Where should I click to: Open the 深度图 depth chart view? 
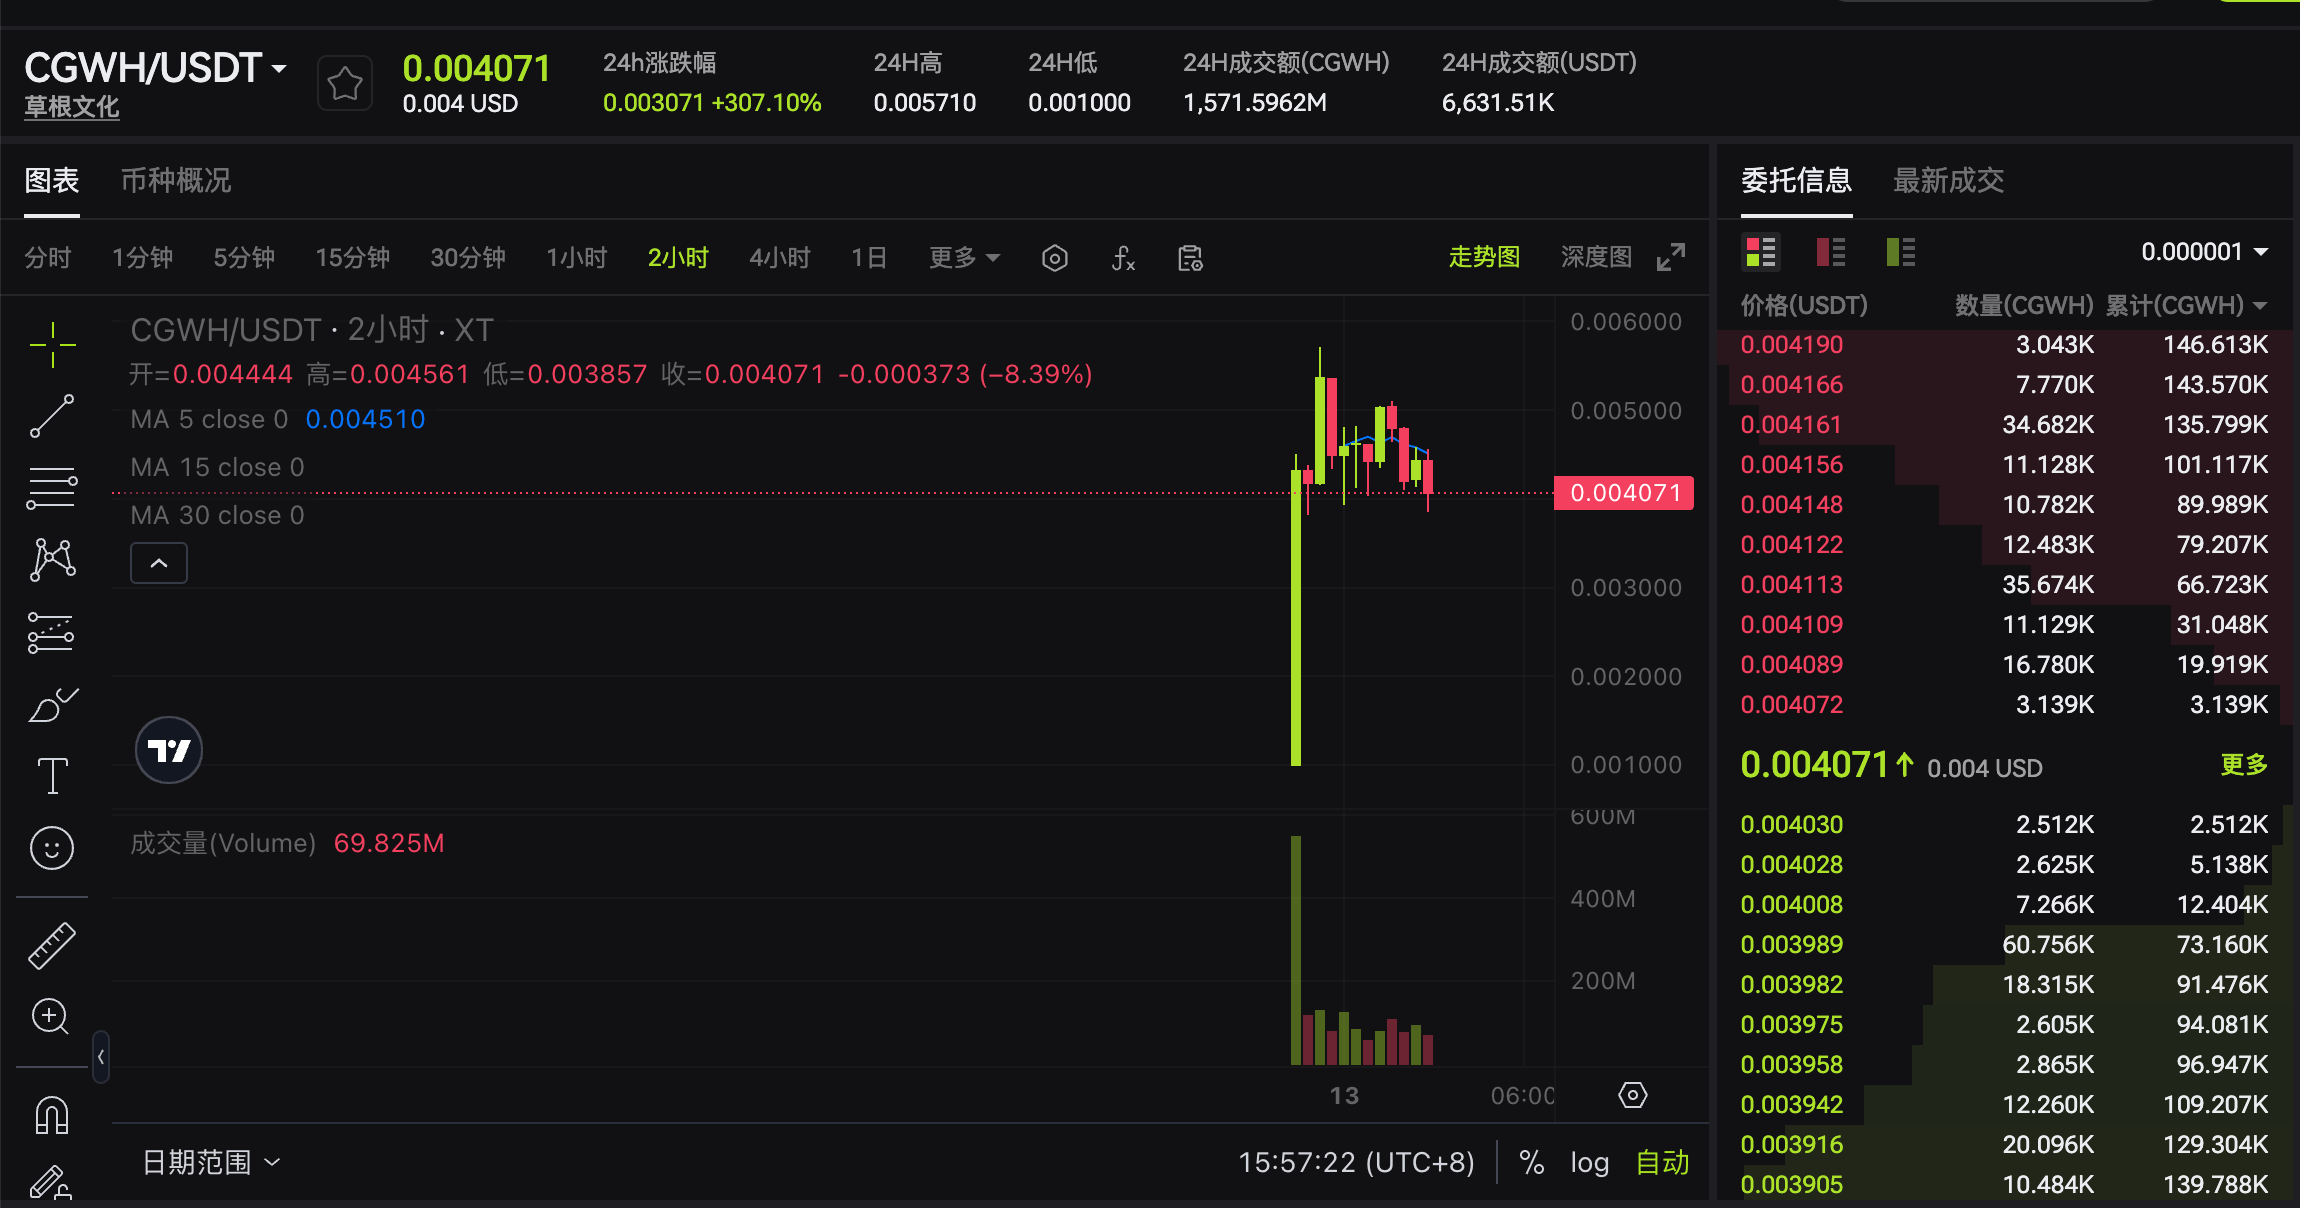tap(1595, 257)
